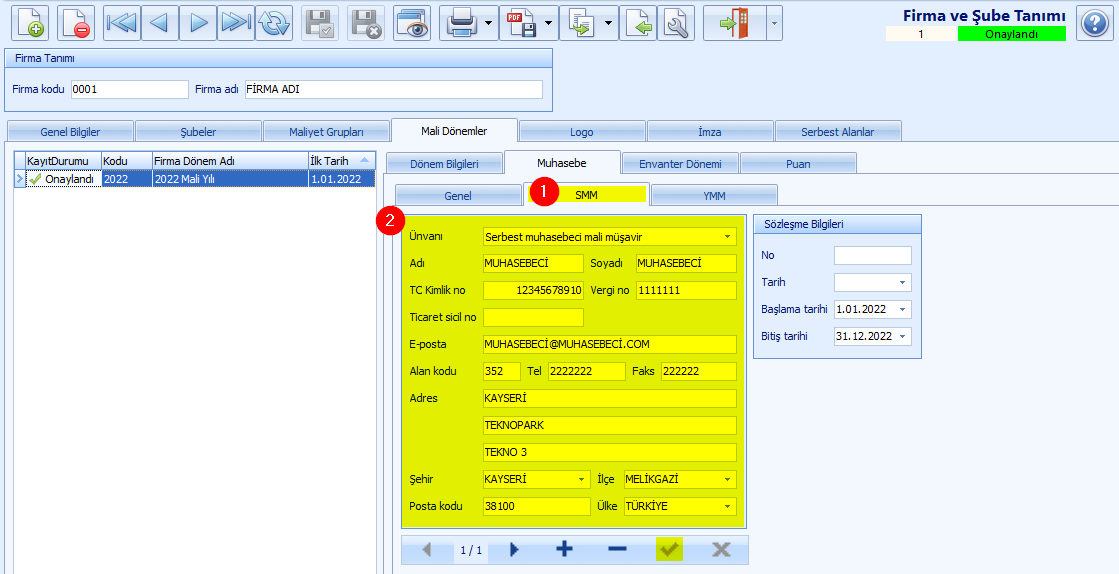Click the refresh toolbar icon

pos(273,23)
